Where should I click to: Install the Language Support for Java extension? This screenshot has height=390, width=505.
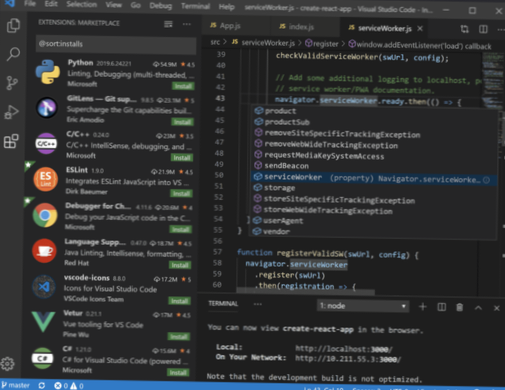coord(180,265)
